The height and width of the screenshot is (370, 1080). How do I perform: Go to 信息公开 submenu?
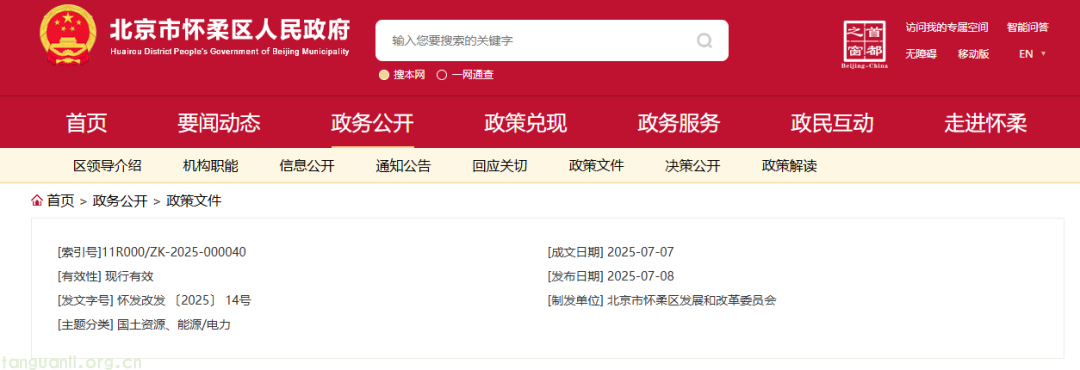click(307, 165)
